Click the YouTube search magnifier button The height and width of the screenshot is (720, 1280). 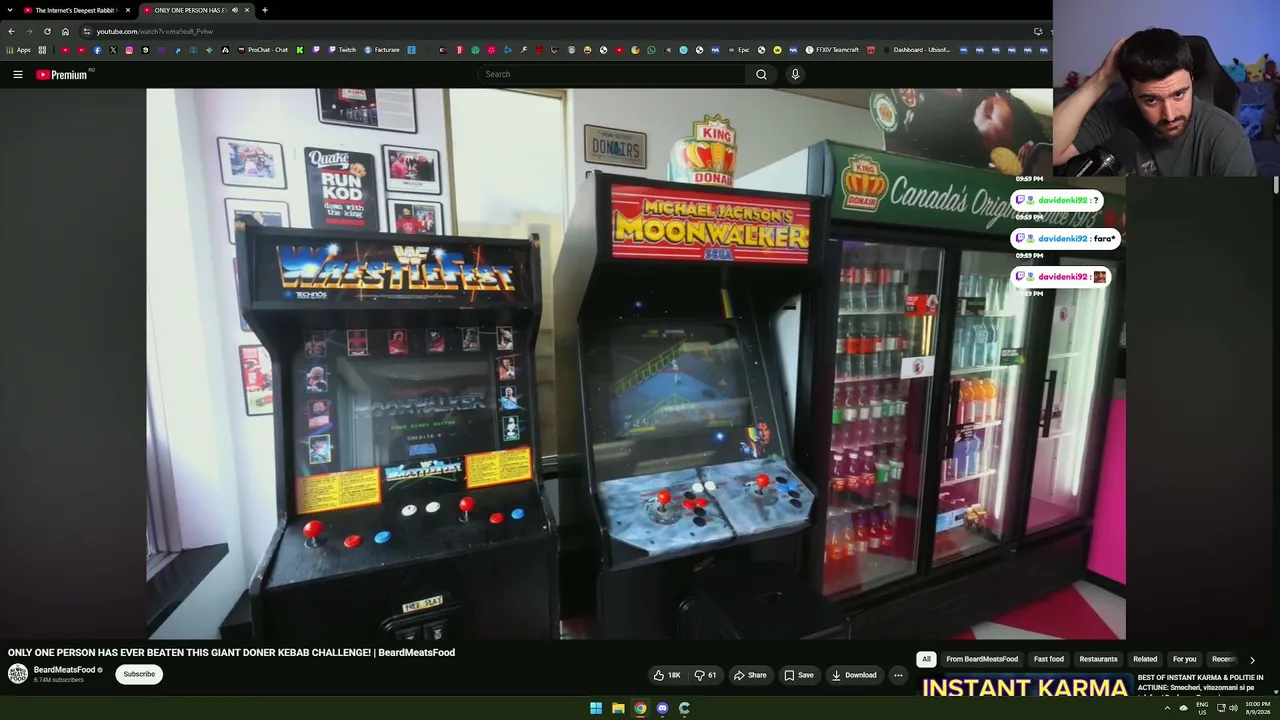[761, 74]
